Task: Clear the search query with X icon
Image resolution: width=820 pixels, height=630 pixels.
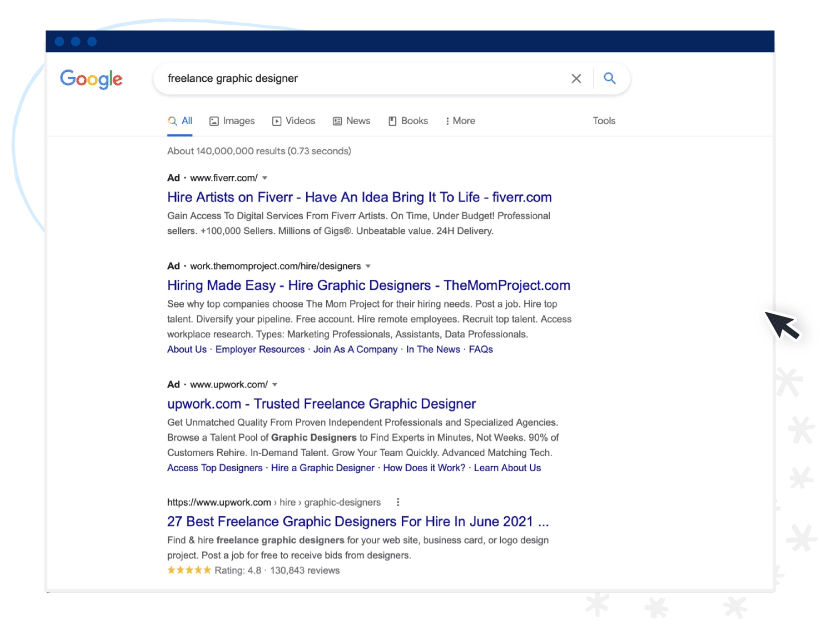Action: (x=576, y=78)
